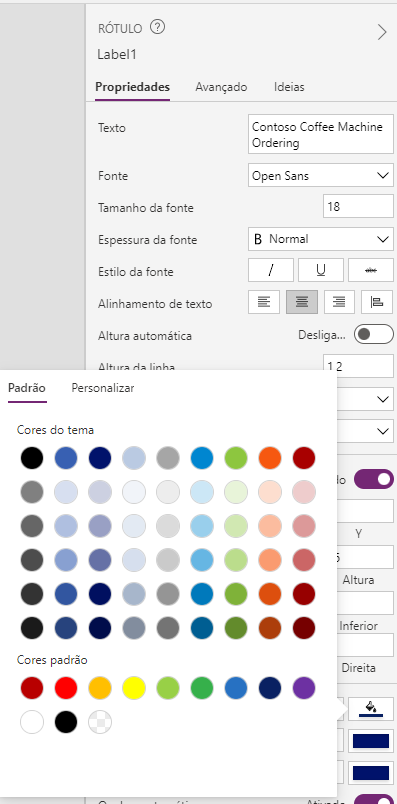Align text to the center

coord(302,302)
